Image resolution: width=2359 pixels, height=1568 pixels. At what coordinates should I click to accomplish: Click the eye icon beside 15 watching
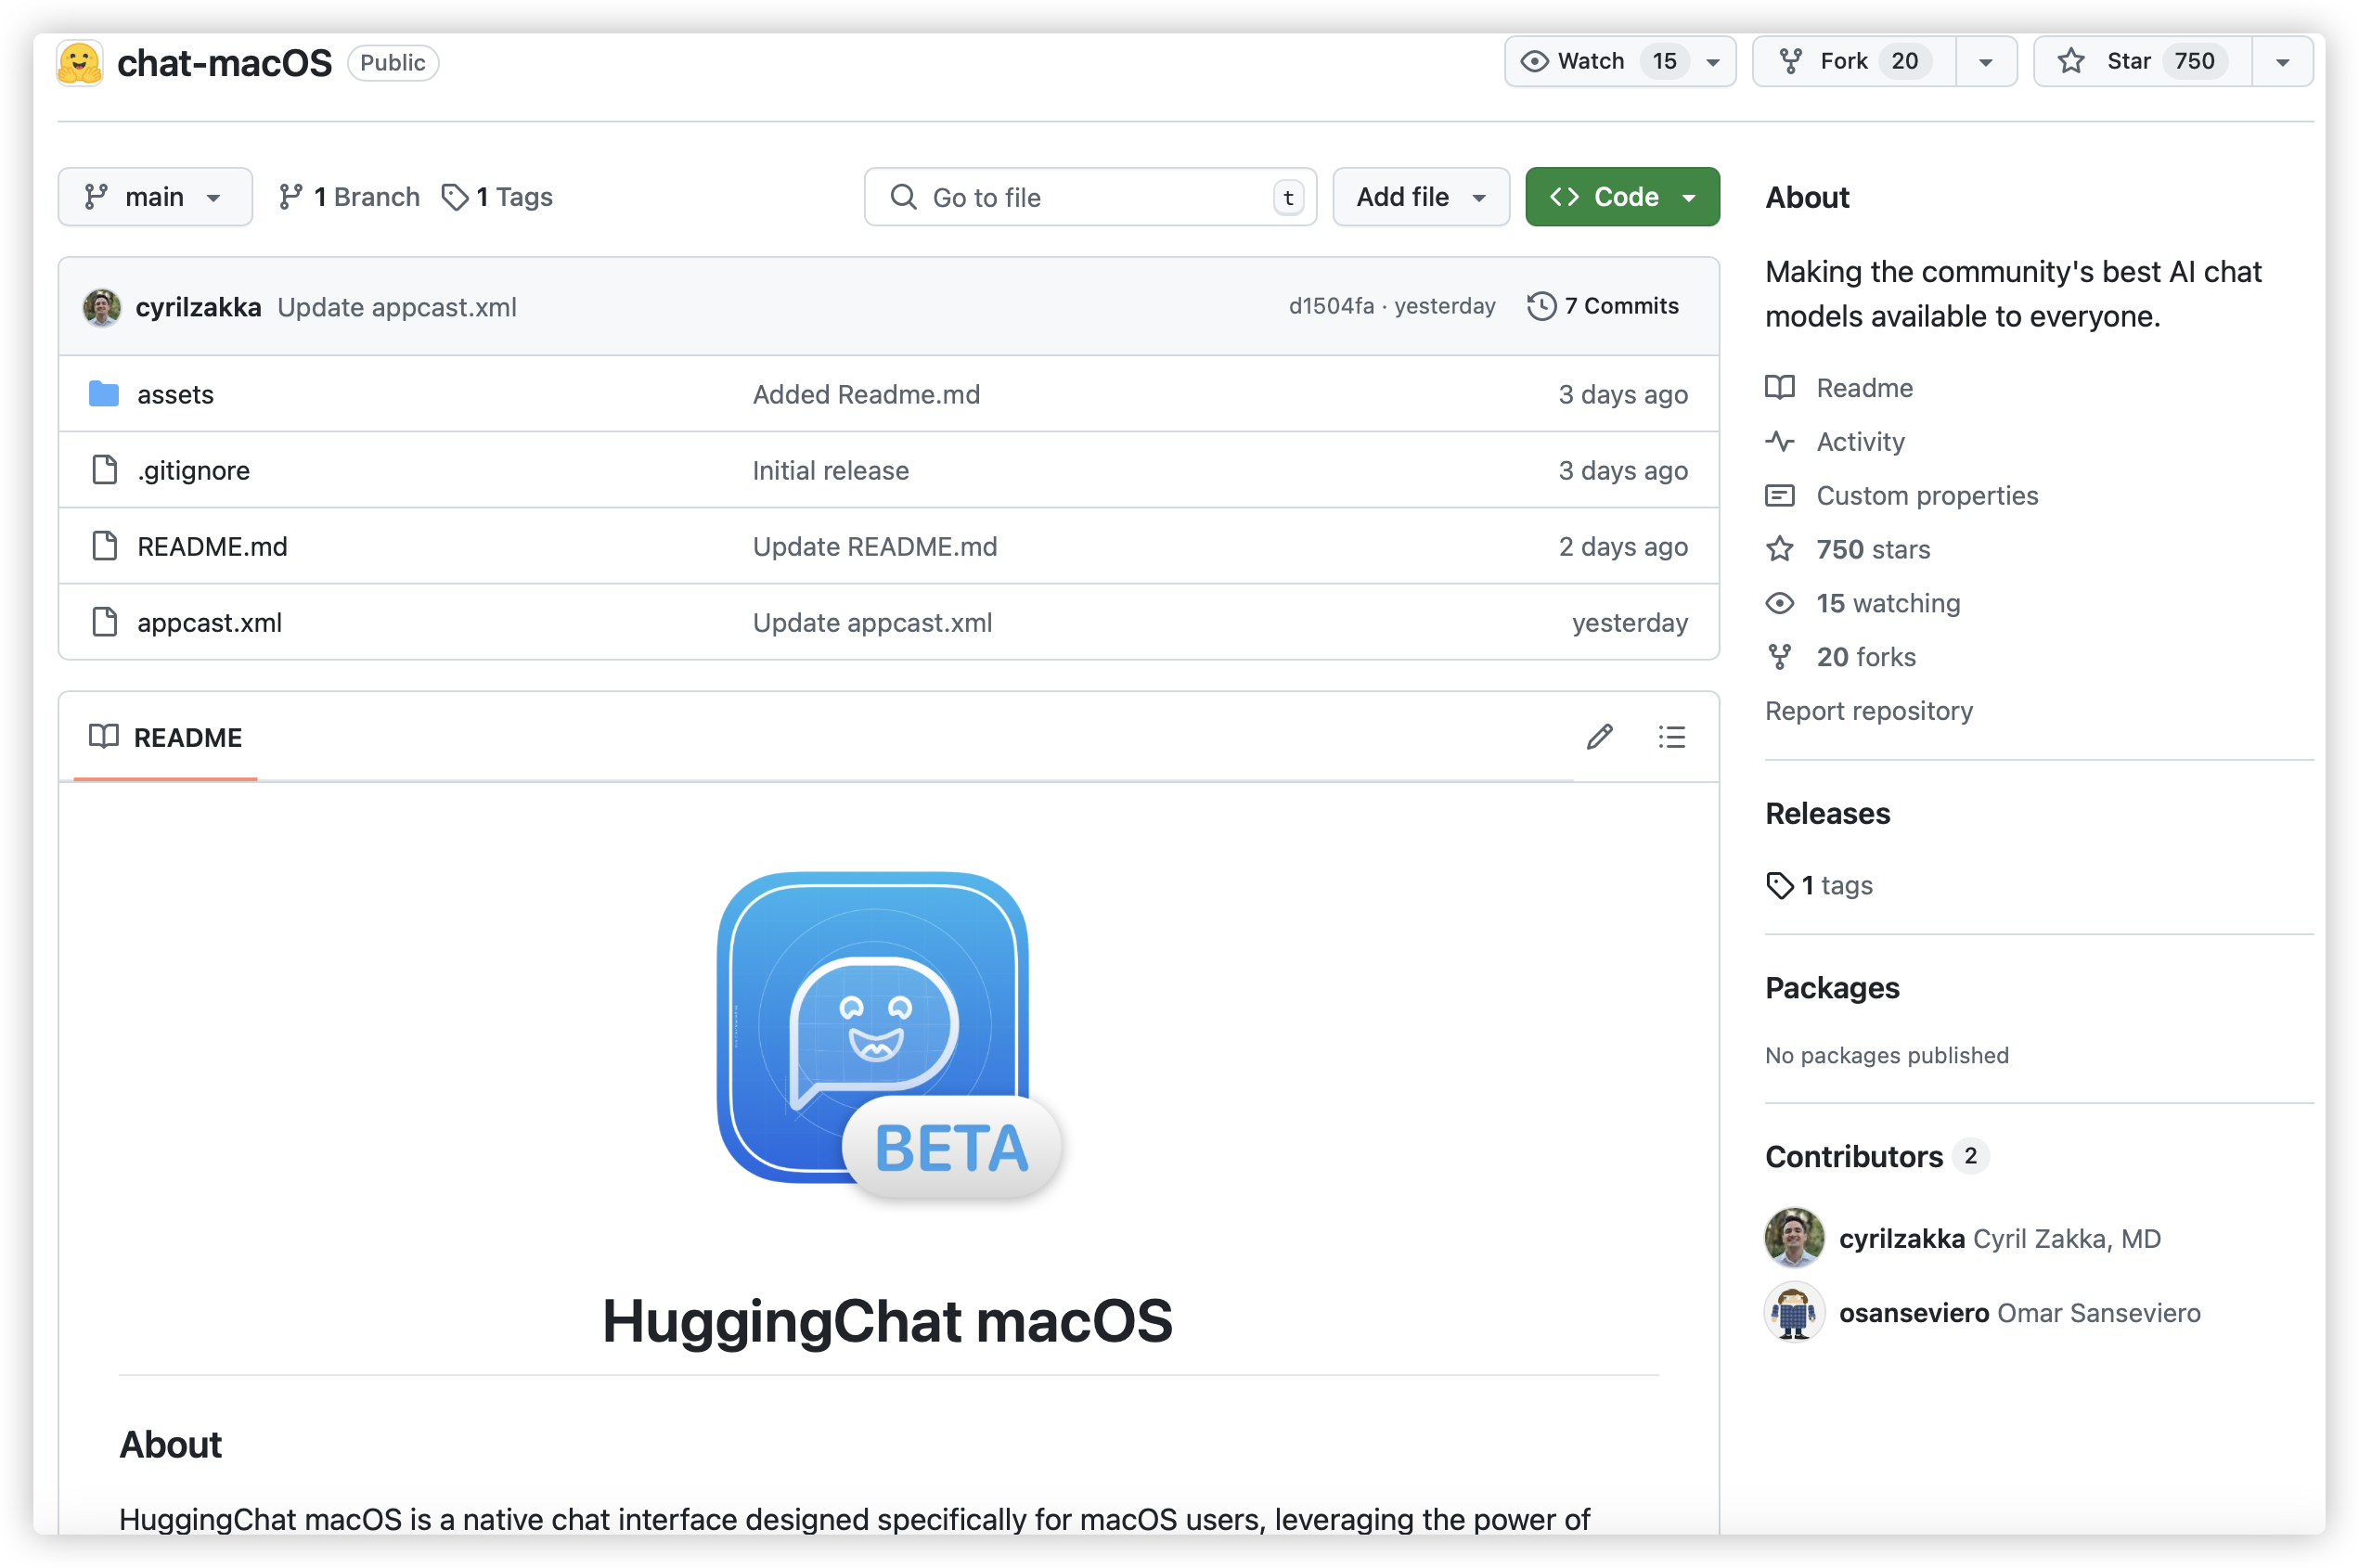[x=1779, y=603]
